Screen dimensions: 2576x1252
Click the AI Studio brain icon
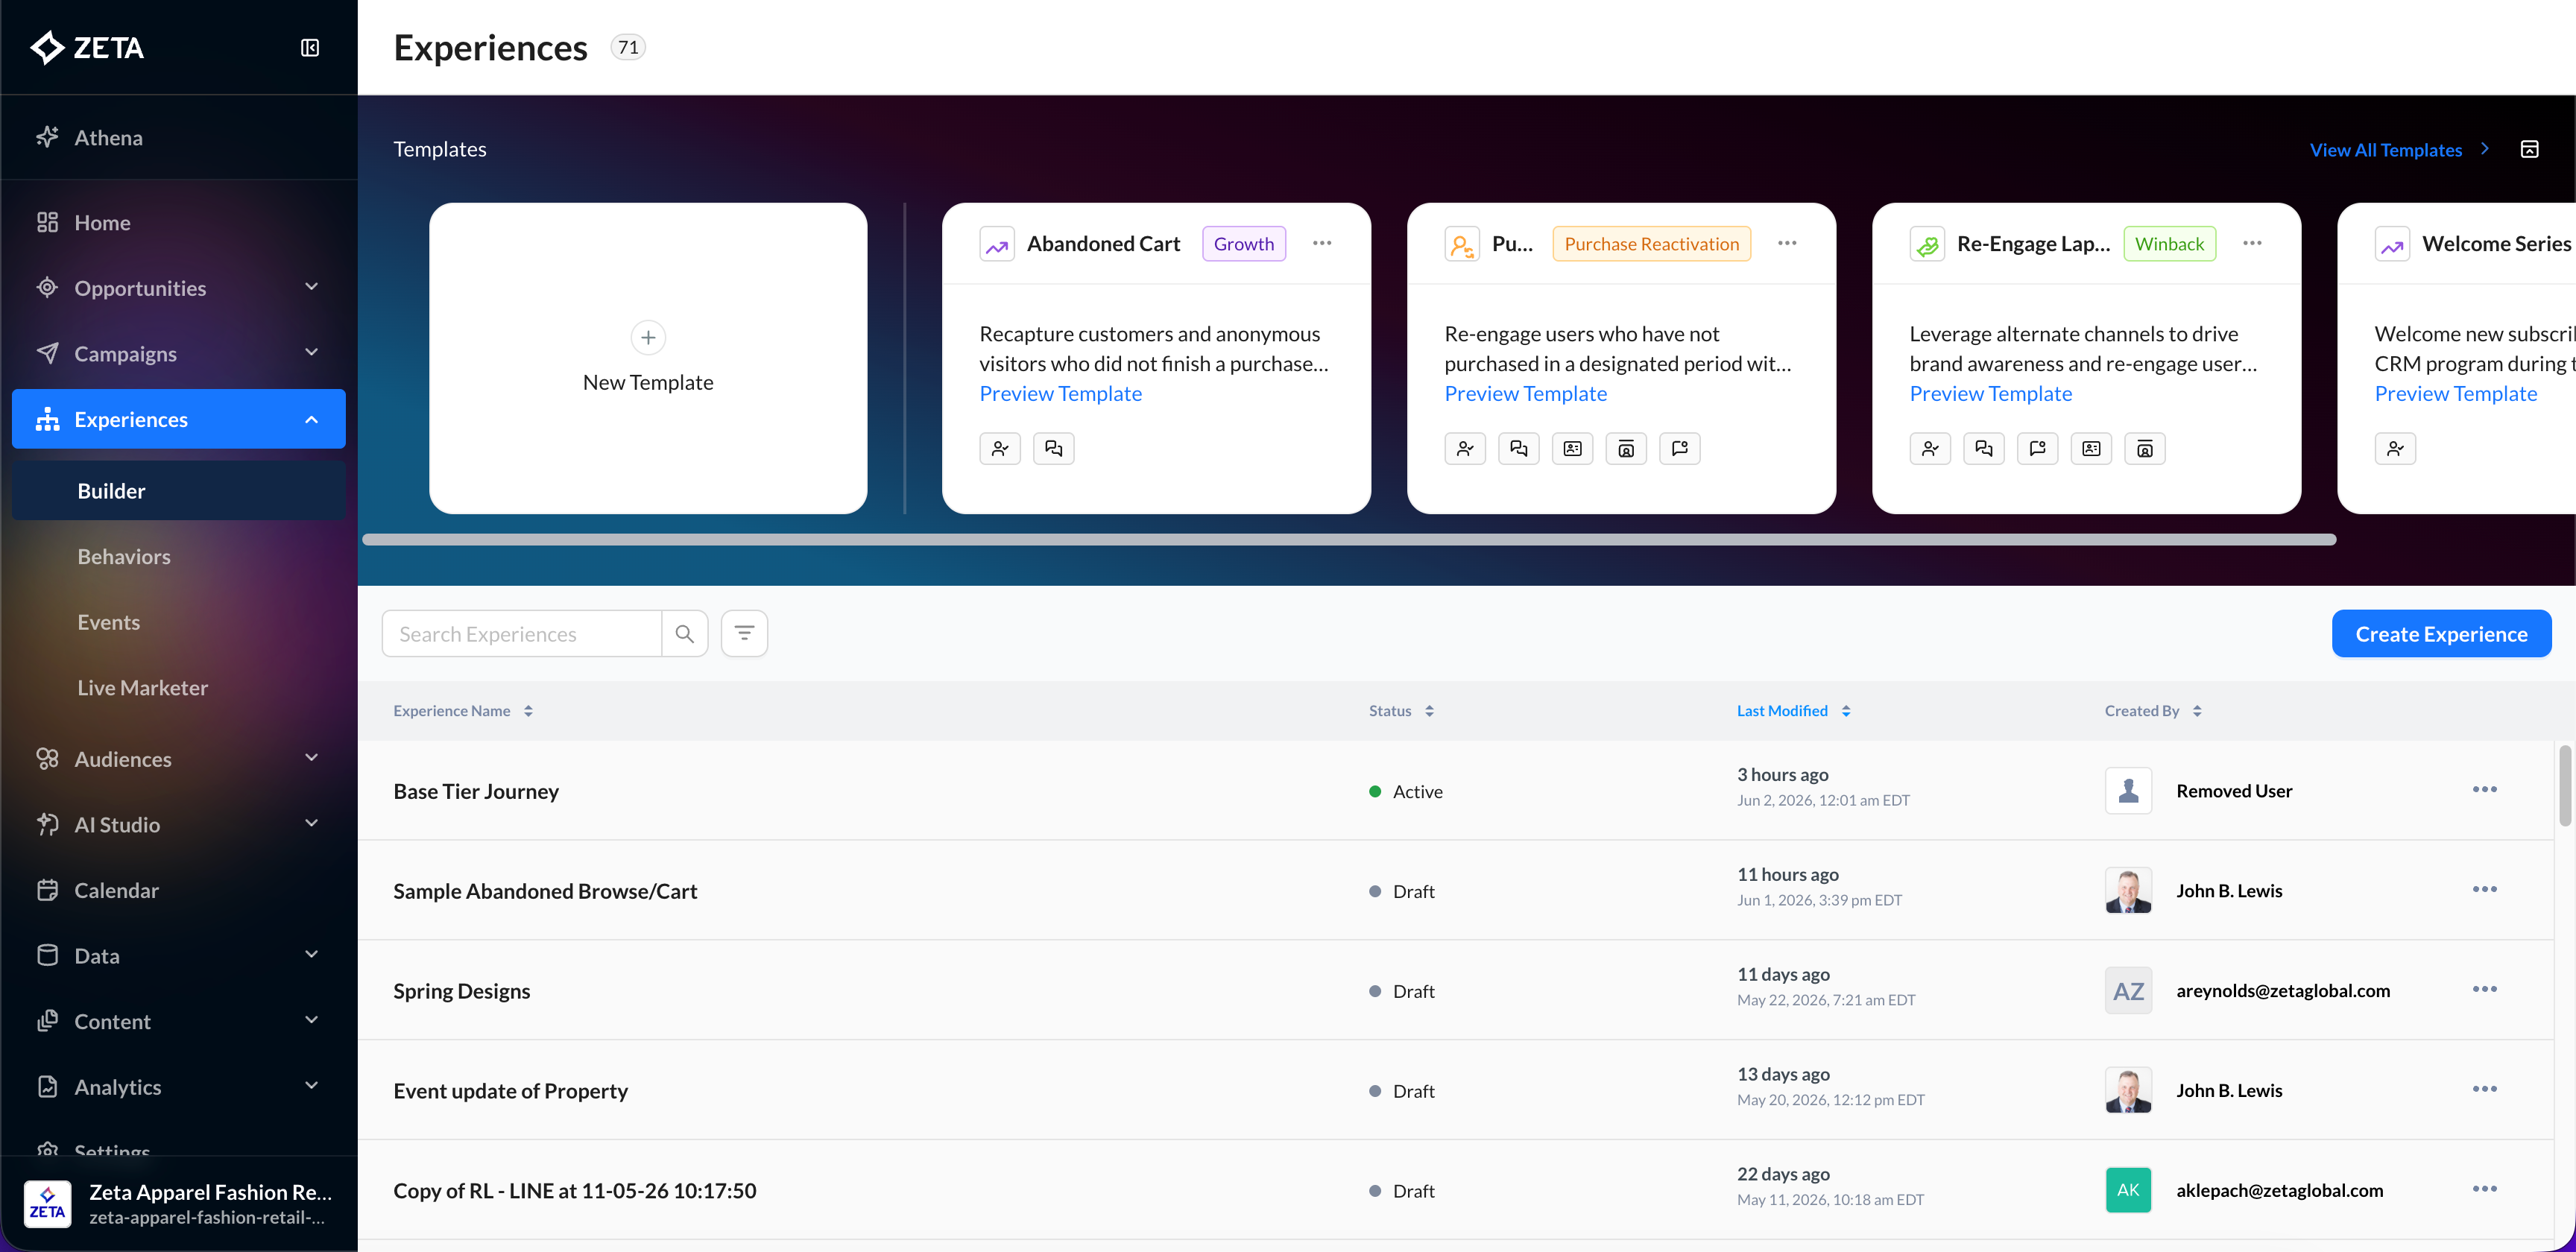tap(47, 824)
